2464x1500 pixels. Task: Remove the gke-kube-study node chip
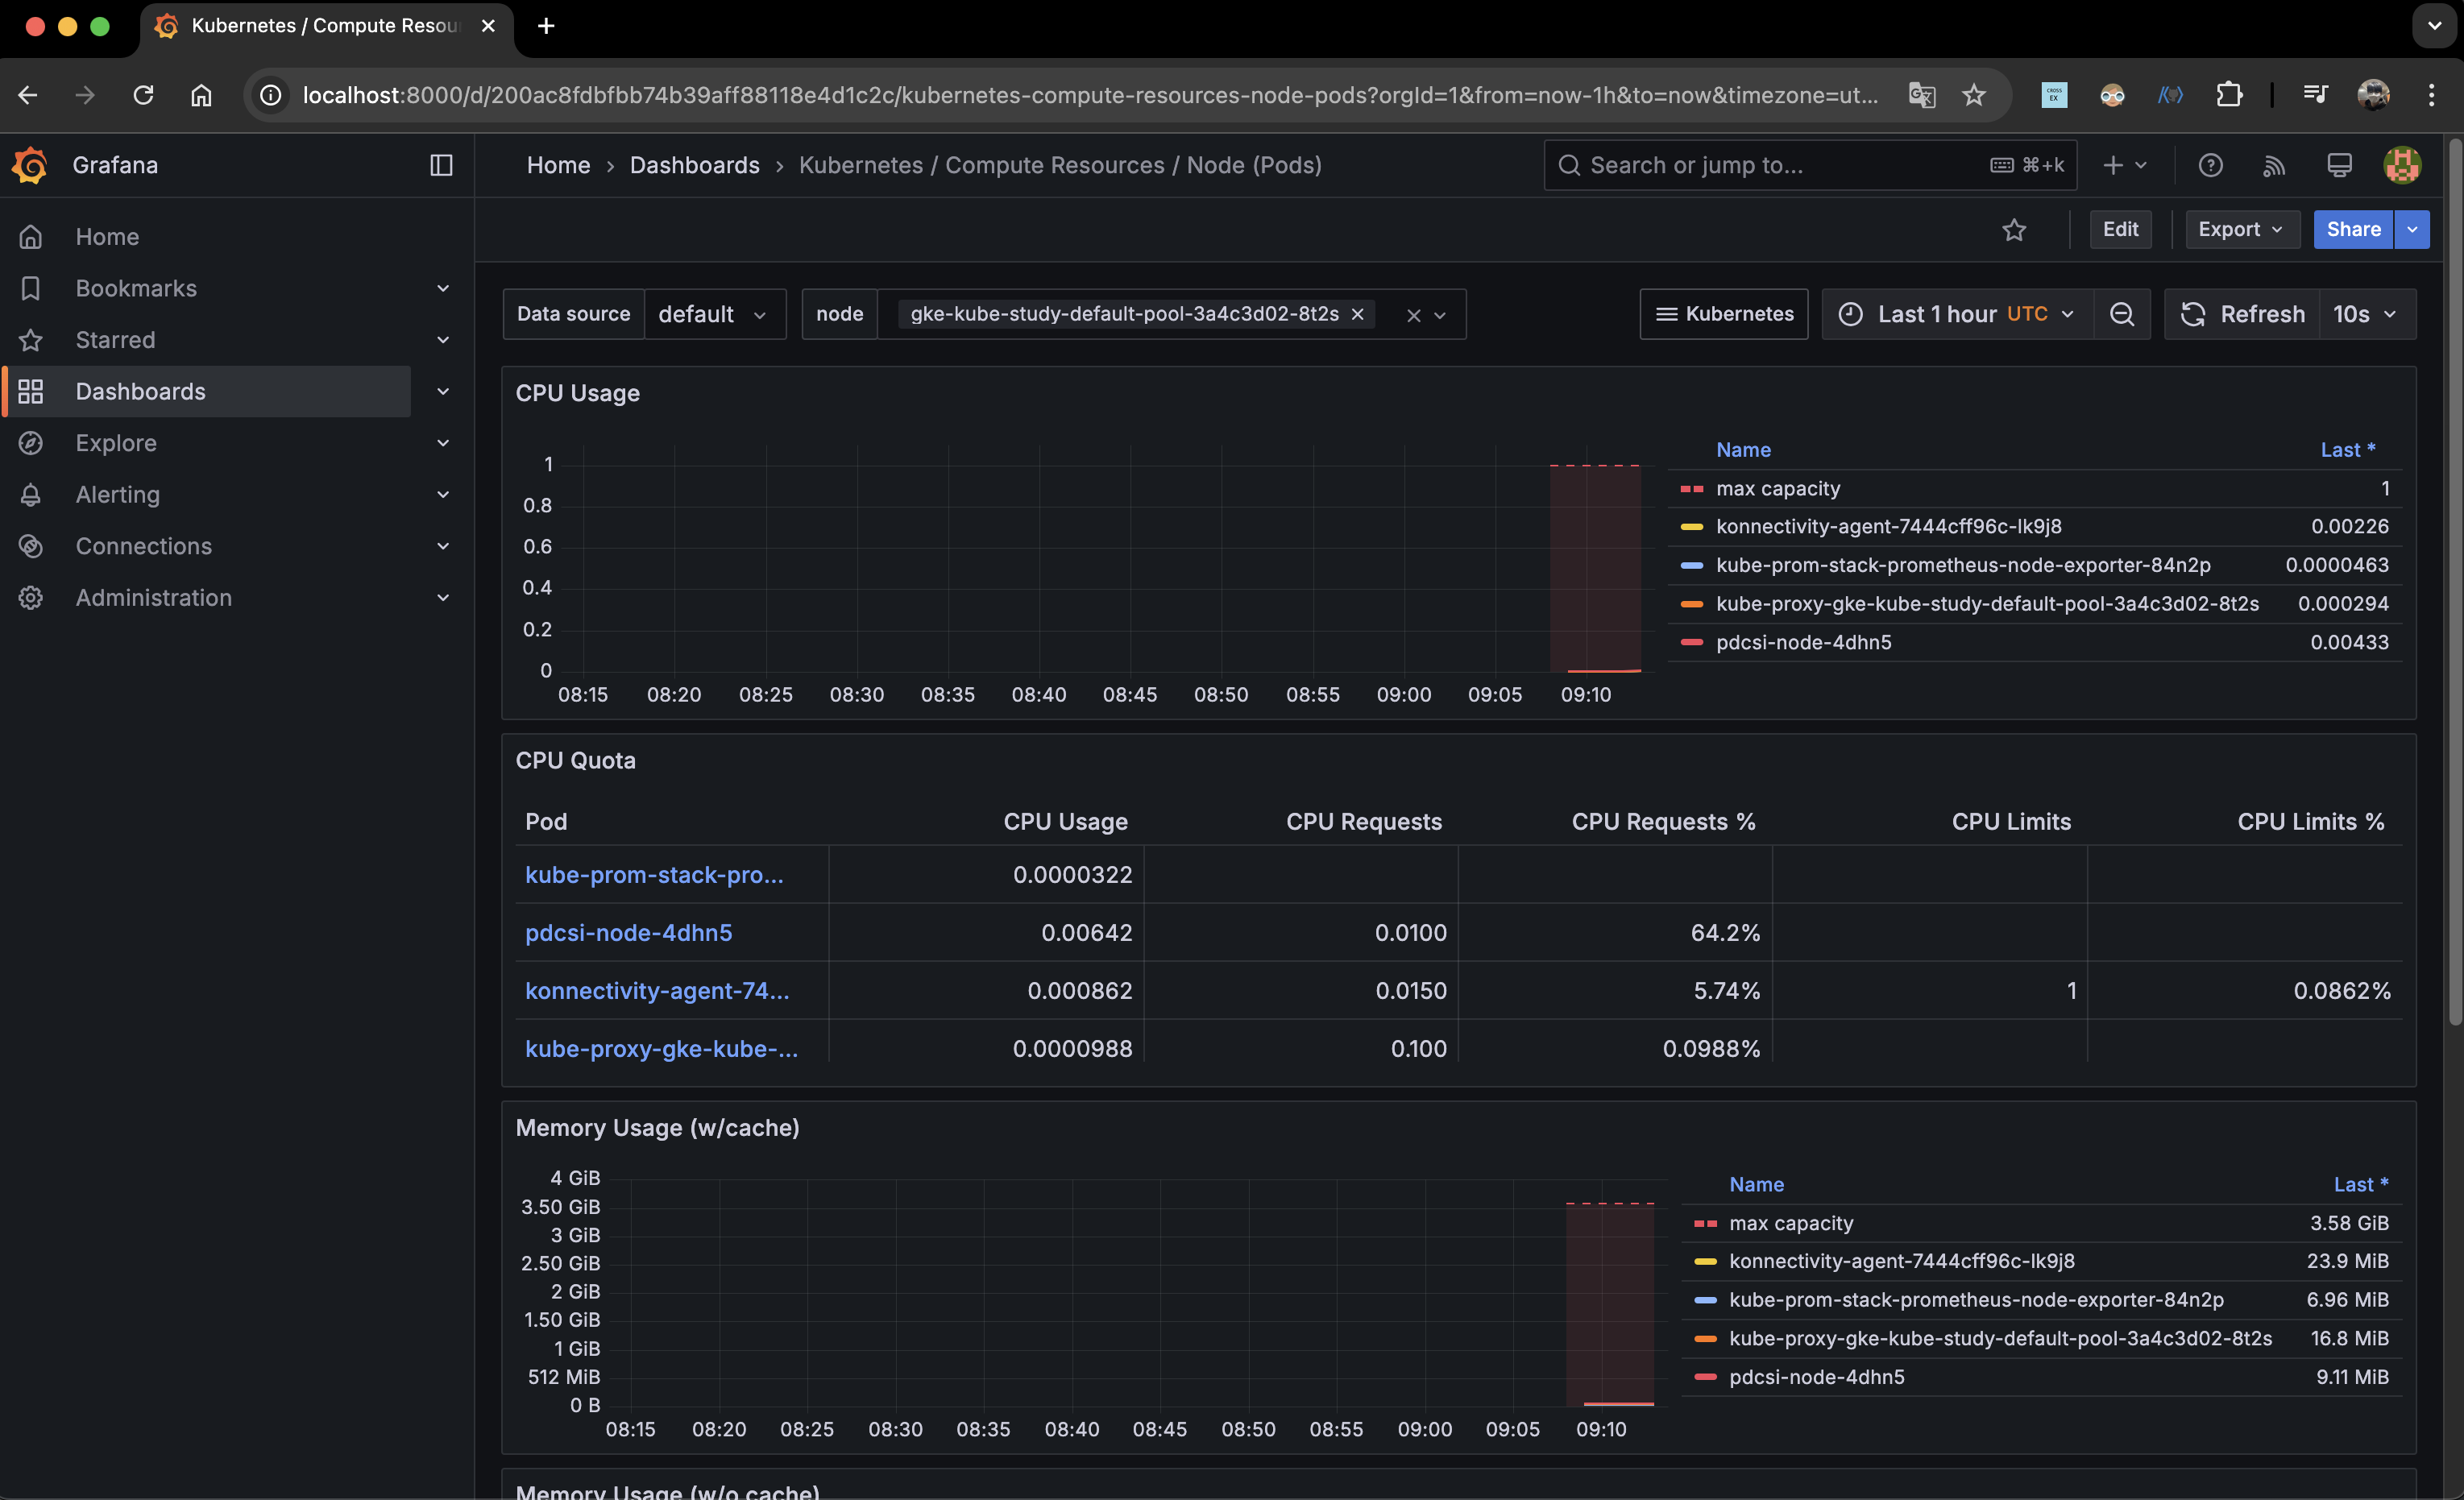click(x=1357, y=314)
